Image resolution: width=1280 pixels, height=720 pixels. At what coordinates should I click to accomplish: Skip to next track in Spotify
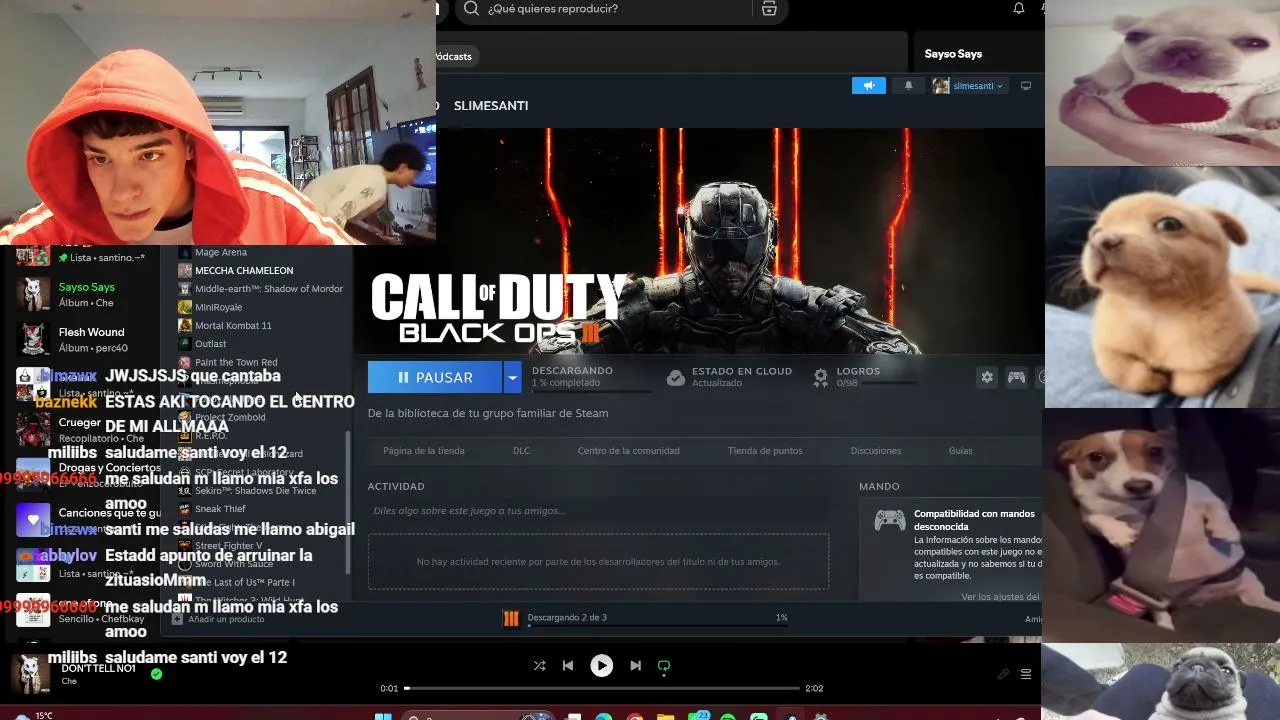tap(635, 665)
